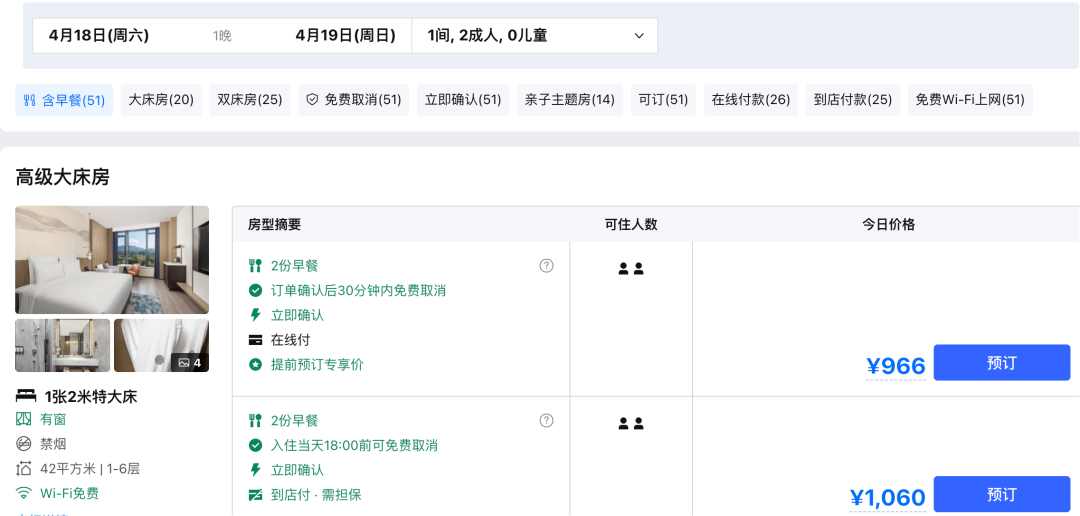The image size is (1080, 516).
Task: Click the 今日价格 column header
Action: (x=889, y=225)
